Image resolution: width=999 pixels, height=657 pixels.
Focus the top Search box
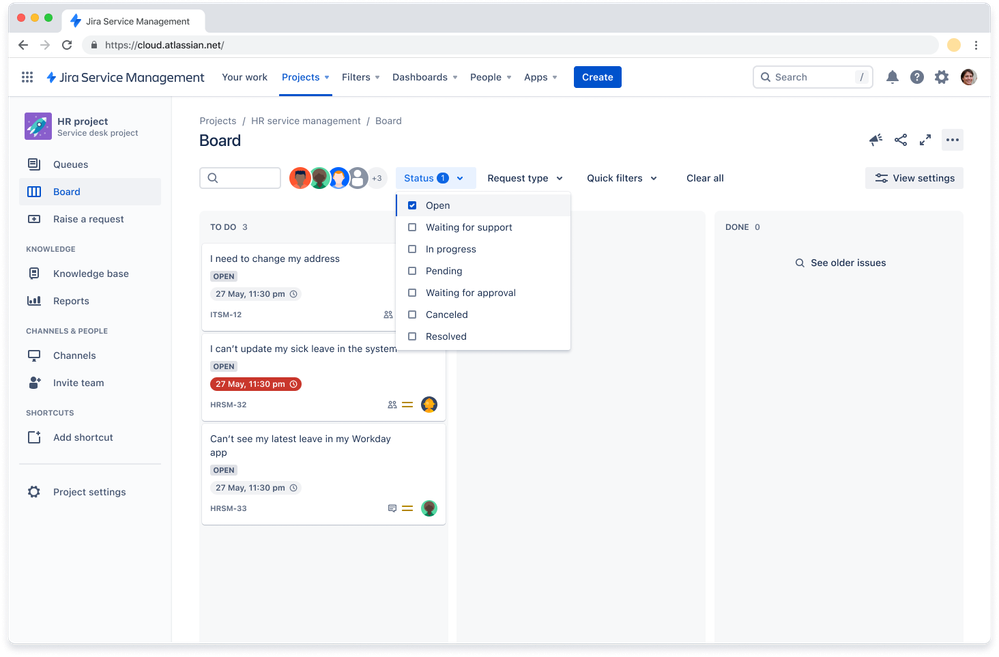[813, 77]
